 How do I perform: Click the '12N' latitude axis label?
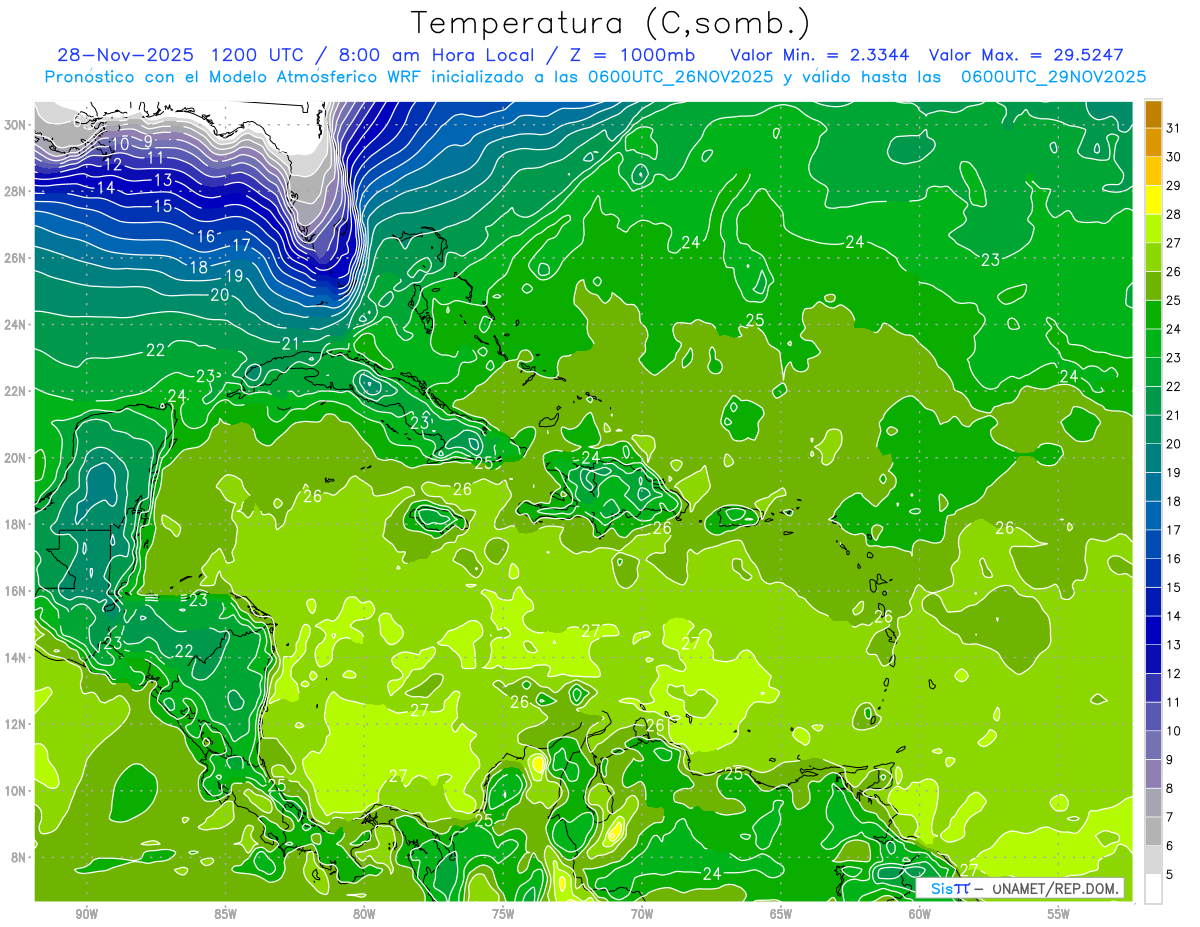(17, 723)
